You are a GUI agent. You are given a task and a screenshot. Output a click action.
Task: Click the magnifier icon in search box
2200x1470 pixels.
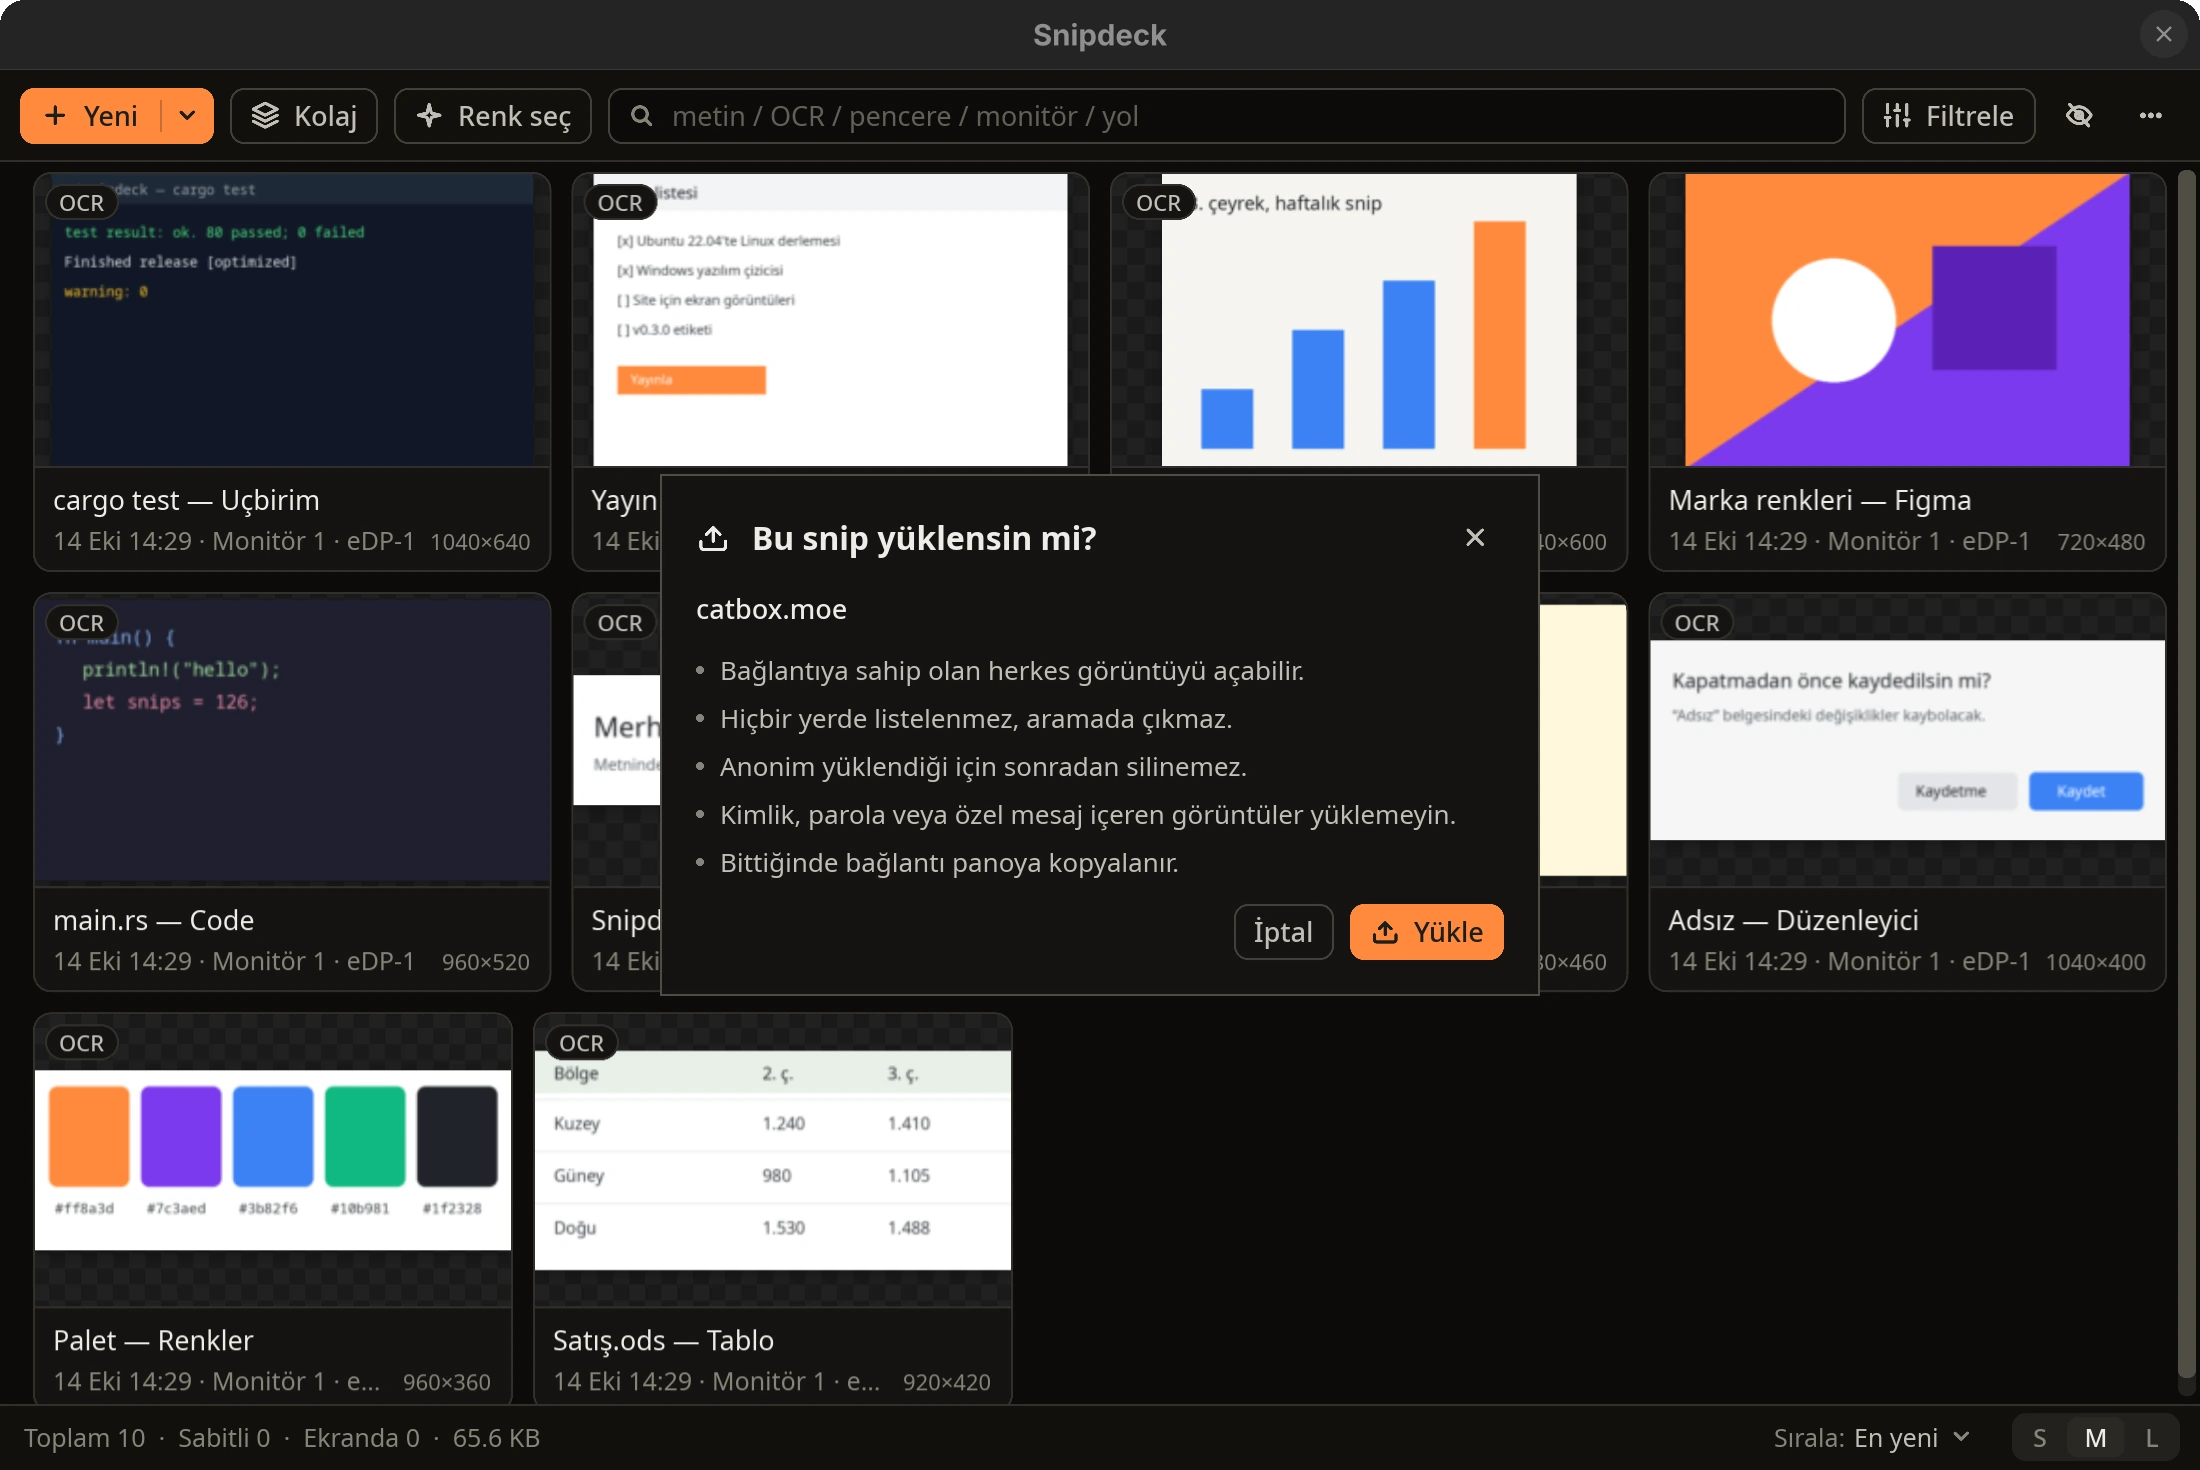coord(642,116)
